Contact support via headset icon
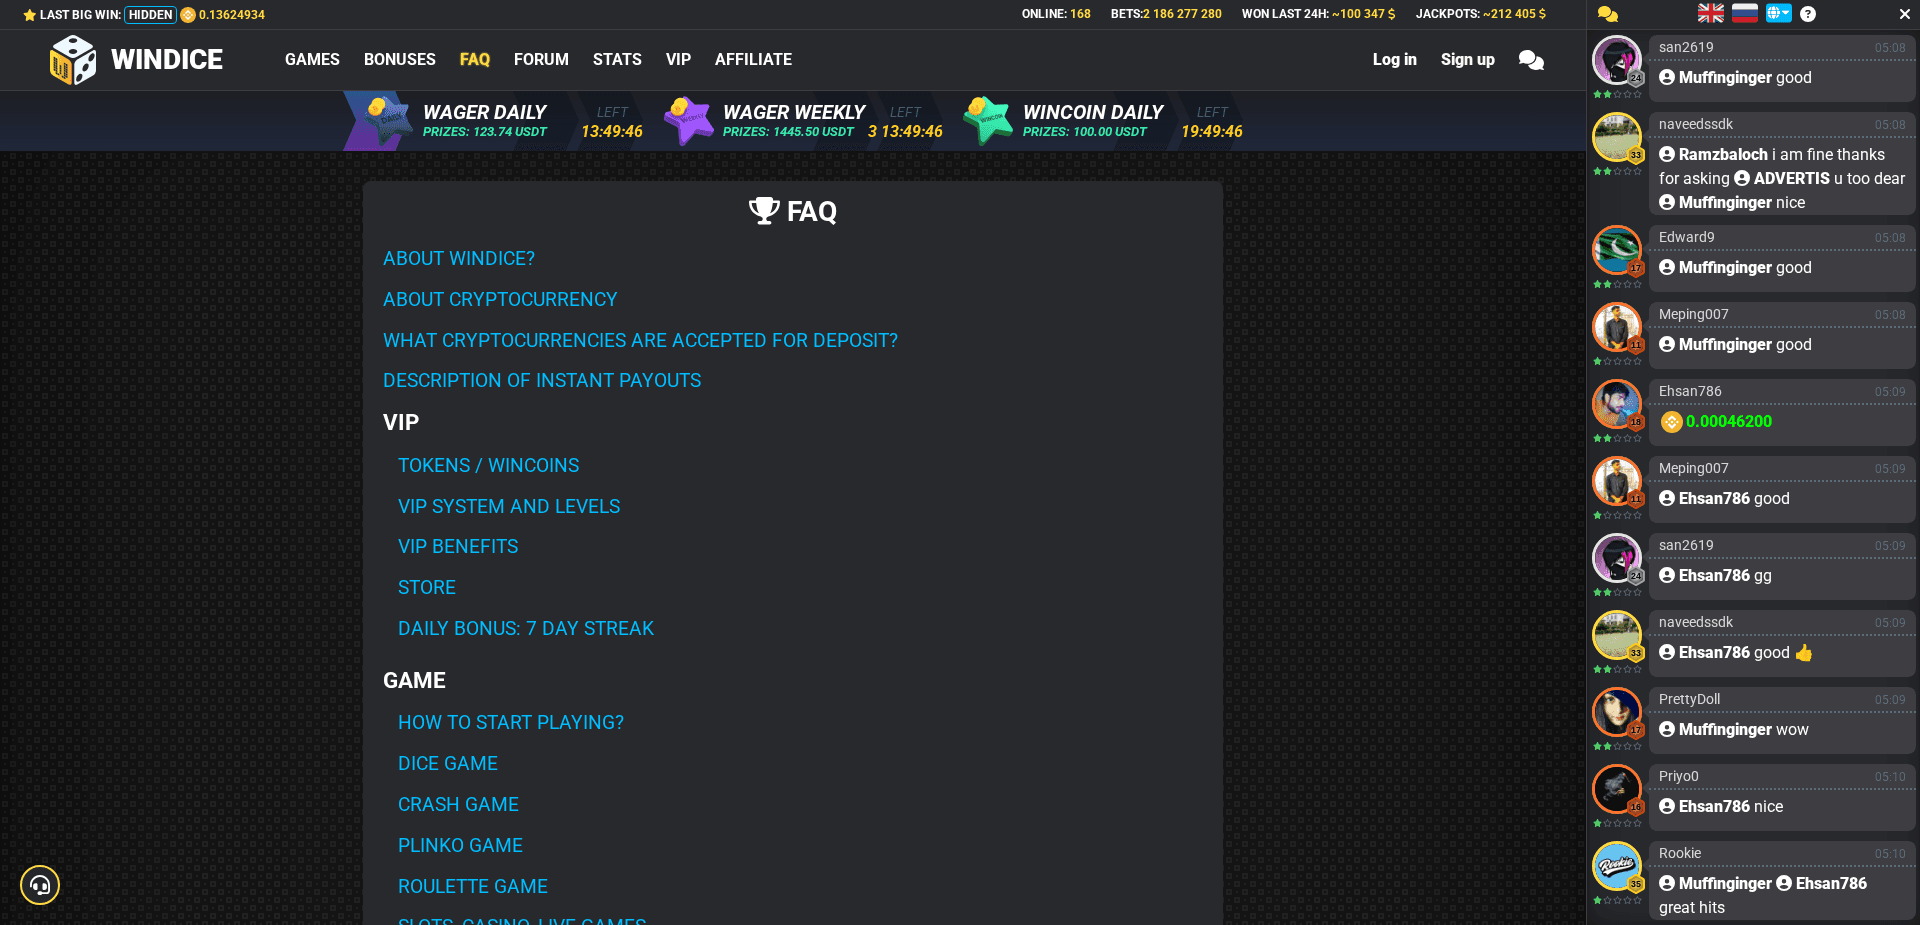This screenshot has width=1920, height=925. click(x=40, y=885)
